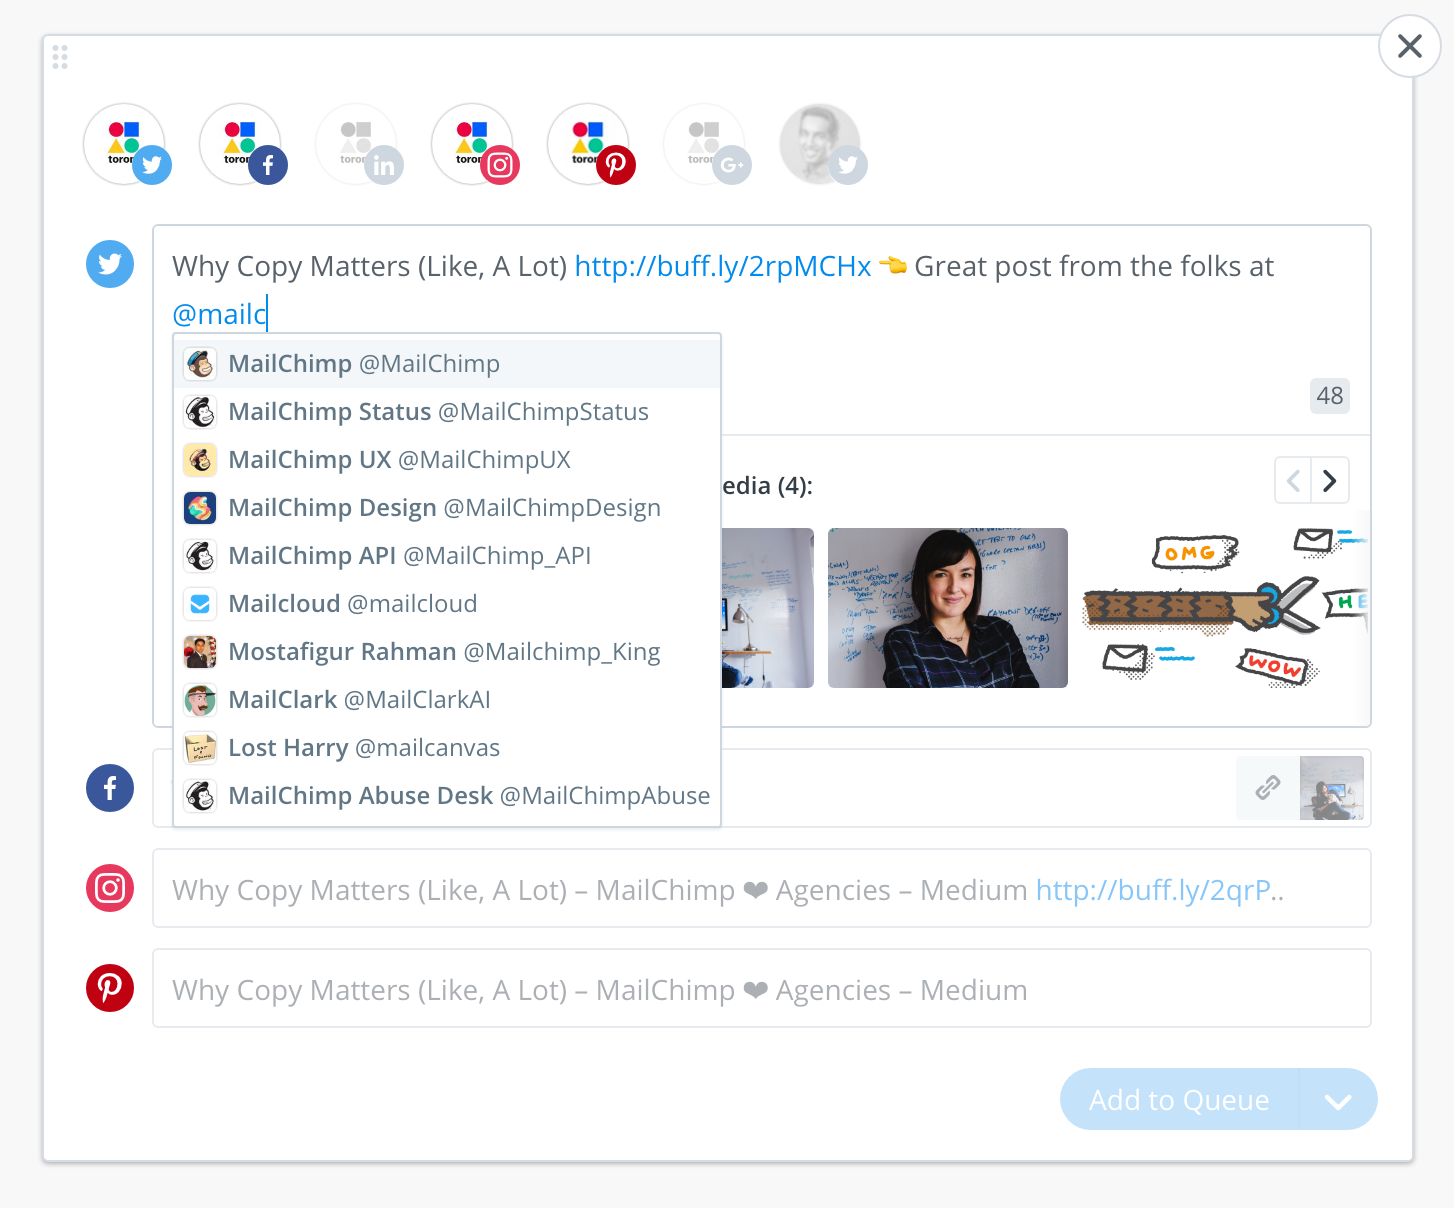Click the Pinterest icon beside the Pinterest composer
The width and height of the screenshot is (1454, 1208).
110,988
